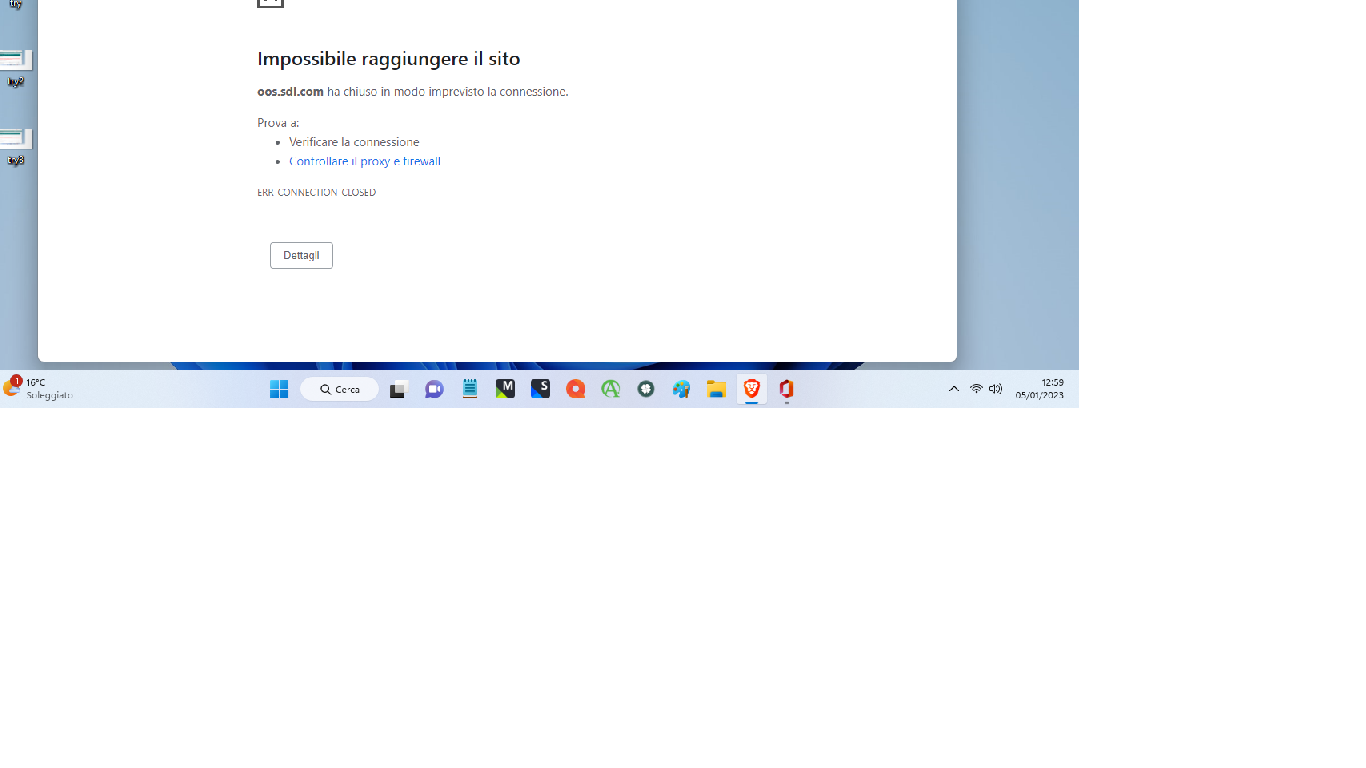Click the Wi-Fi icon in the system tray

[975, 389]
